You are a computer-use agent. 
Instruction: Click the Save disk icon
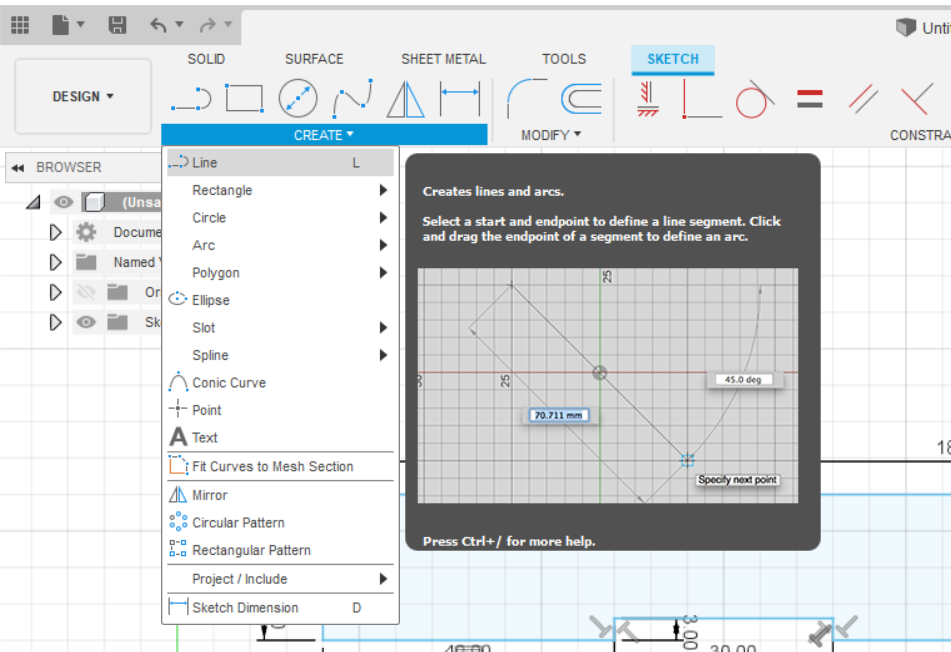[x=117, y=25]
